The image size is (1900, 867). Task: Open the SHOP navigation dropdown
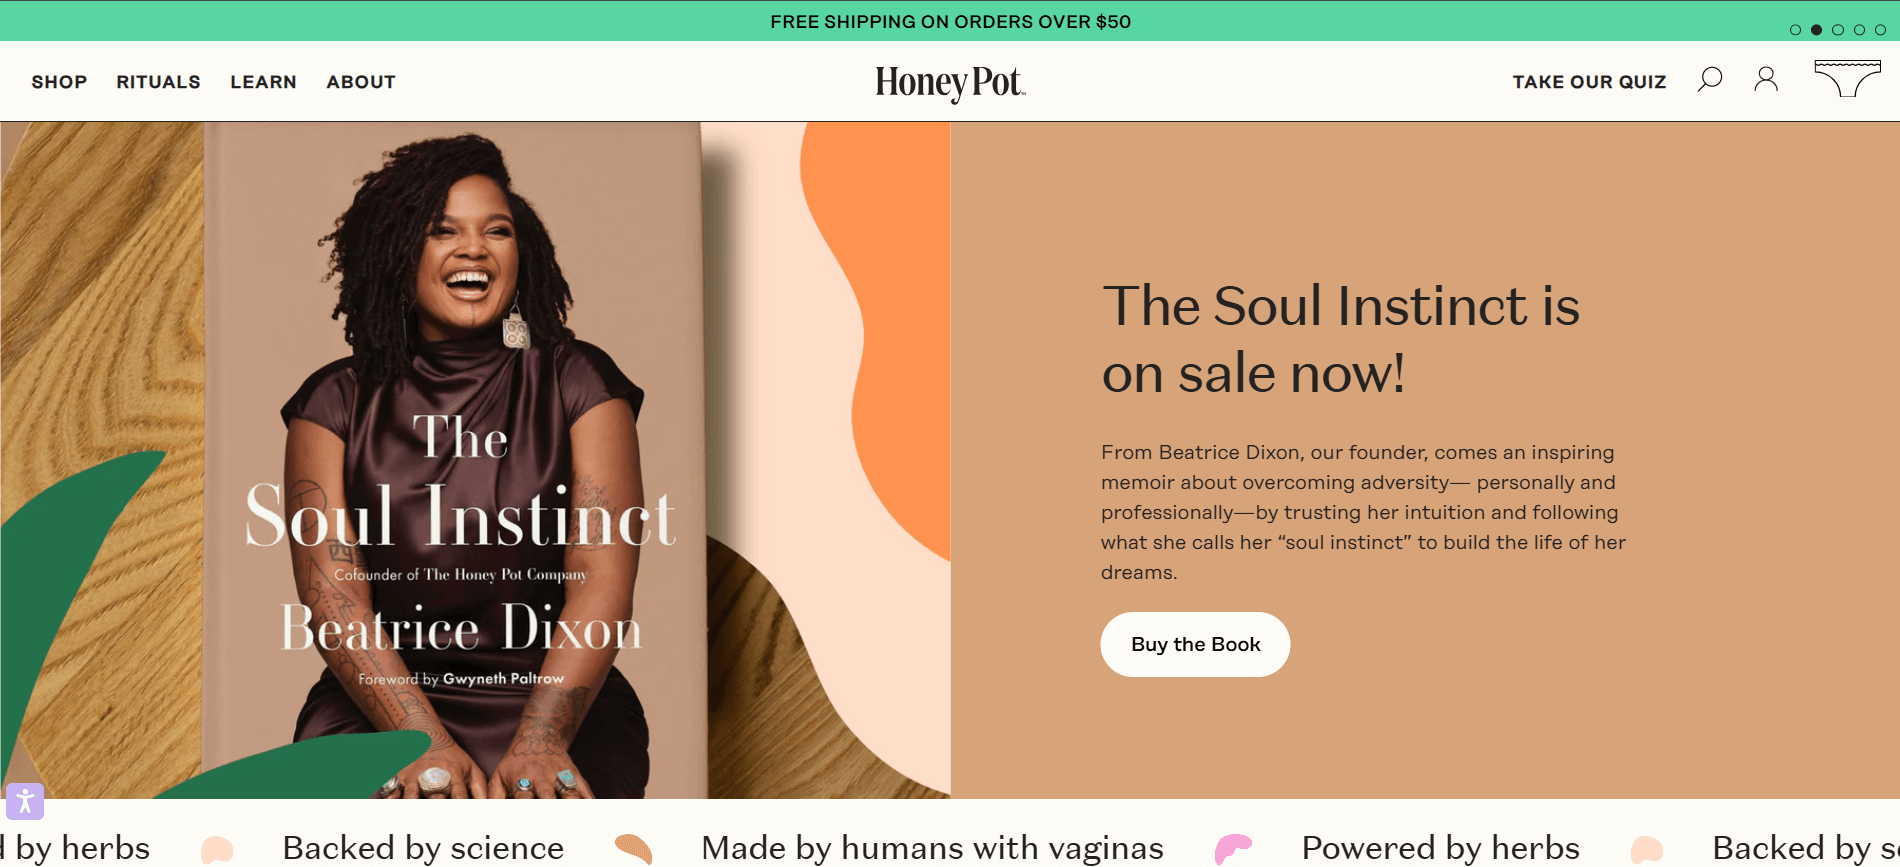click(59, 82)
